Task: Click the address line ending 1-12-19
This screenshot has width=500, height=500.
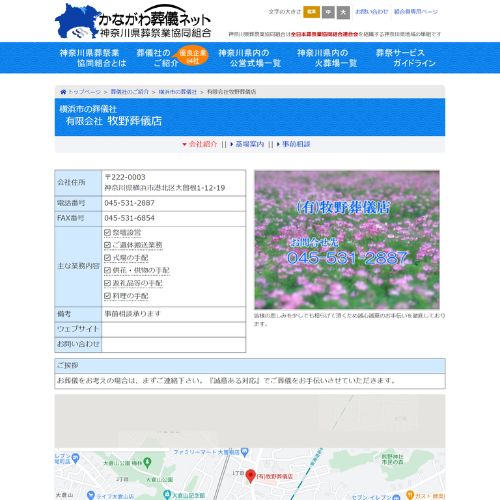Action: point(165,188)
